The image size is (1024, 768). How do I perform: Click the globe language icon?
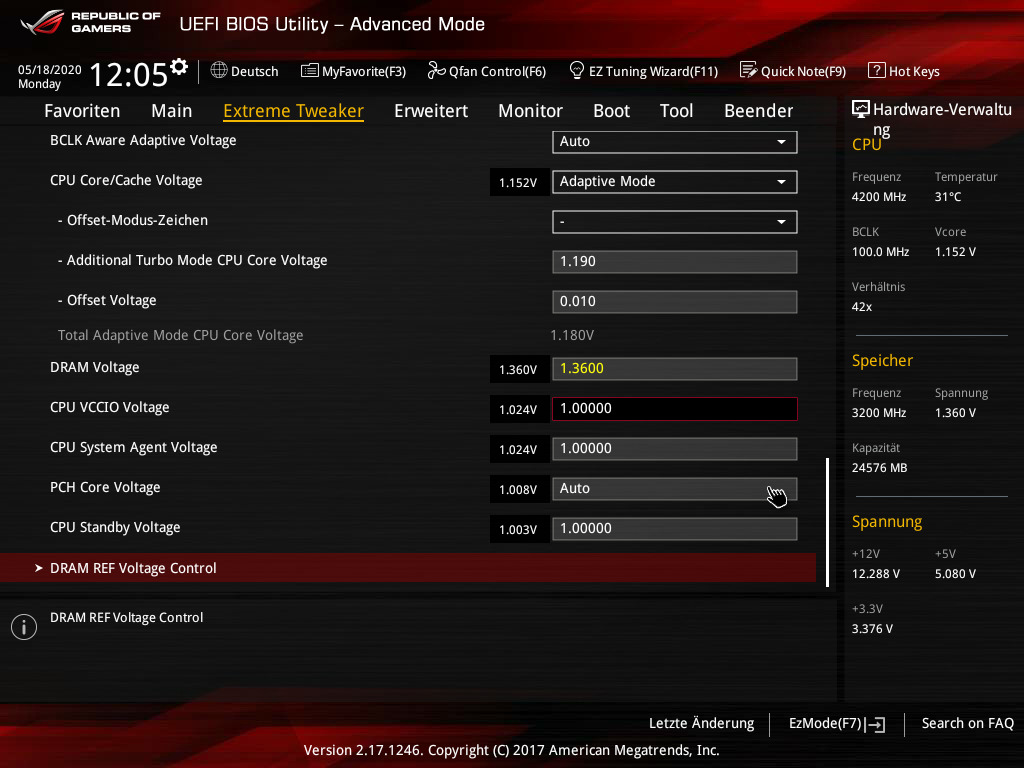(x=219, y=70)
